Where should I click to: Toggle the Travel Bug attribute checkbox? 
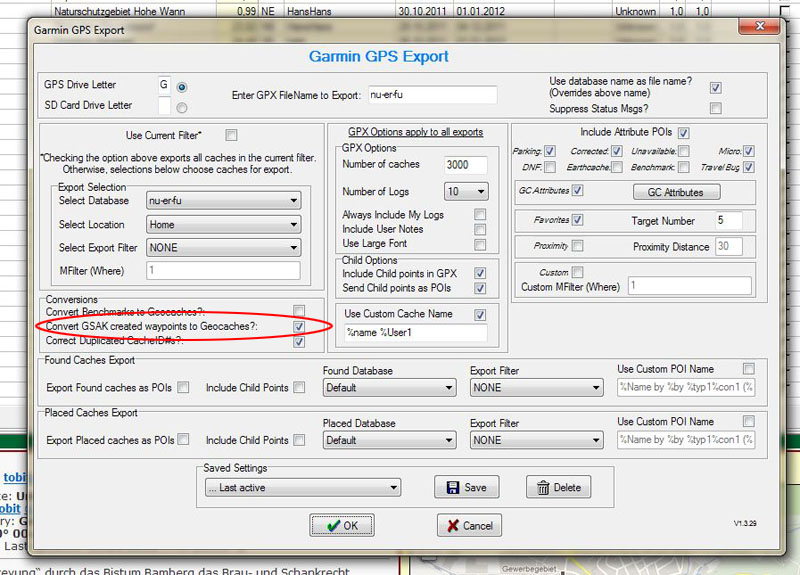click(x=748, y=167)
